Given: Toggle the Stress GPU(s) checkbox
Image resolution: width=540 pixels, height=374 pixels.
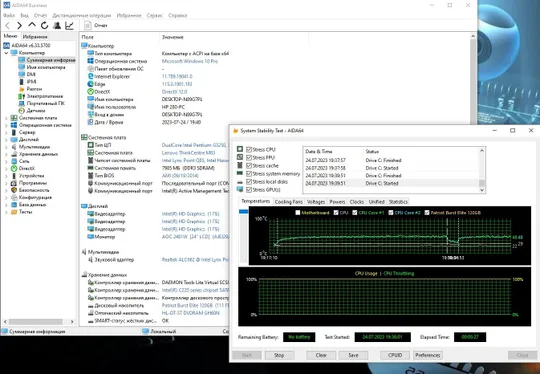Looking at the screenshot, I should [x=249, y=190].
